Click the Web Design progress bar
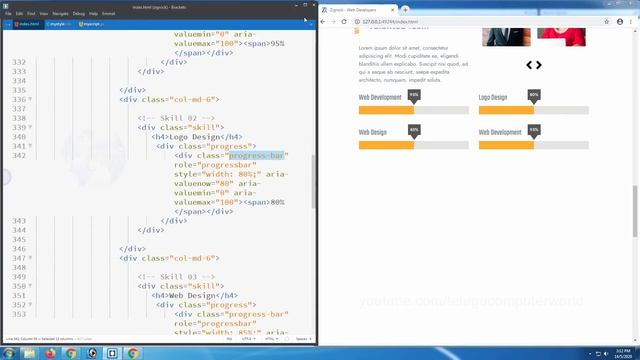Screen dimensions: 640x360 (414, 145)
